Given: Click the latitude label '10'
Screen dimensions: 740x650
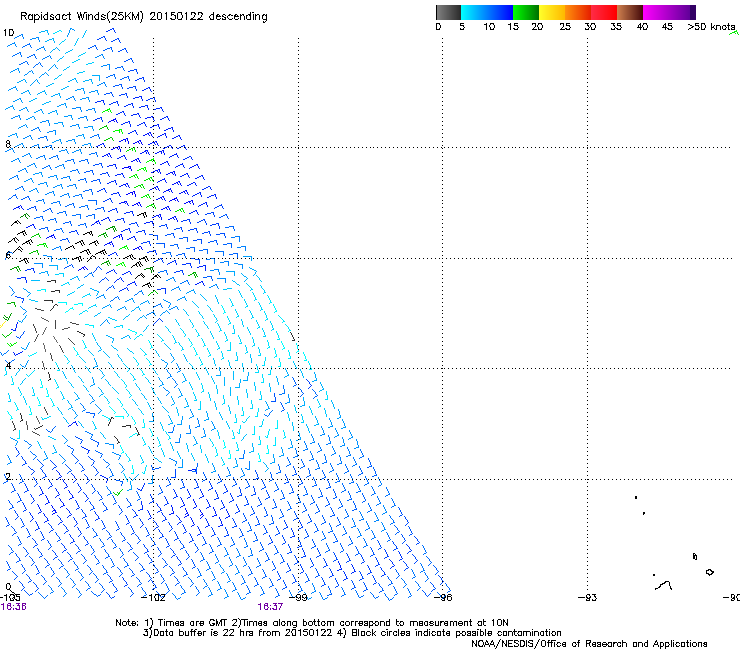Looking at the screenshot, I should [8, 33].
